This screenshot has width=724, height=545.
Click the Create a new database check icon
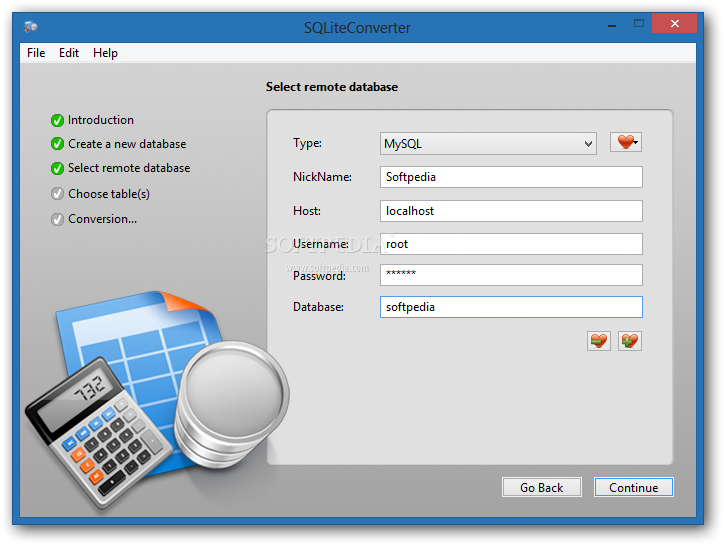57,144
